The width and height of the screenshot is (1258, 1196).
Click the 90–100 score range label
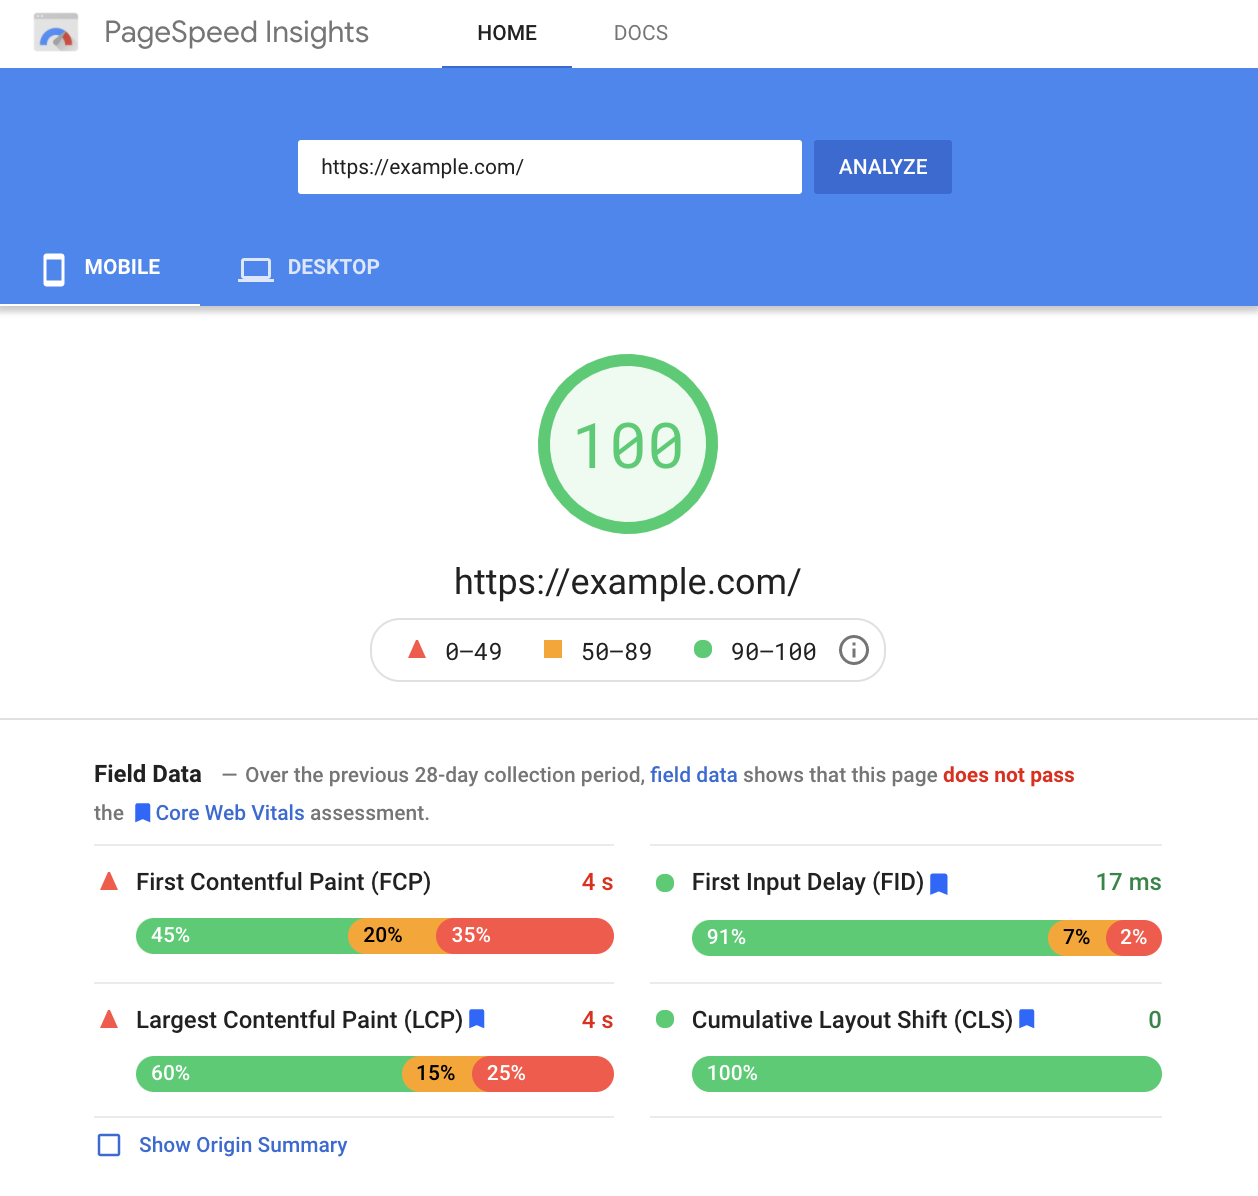coord(774,652)
